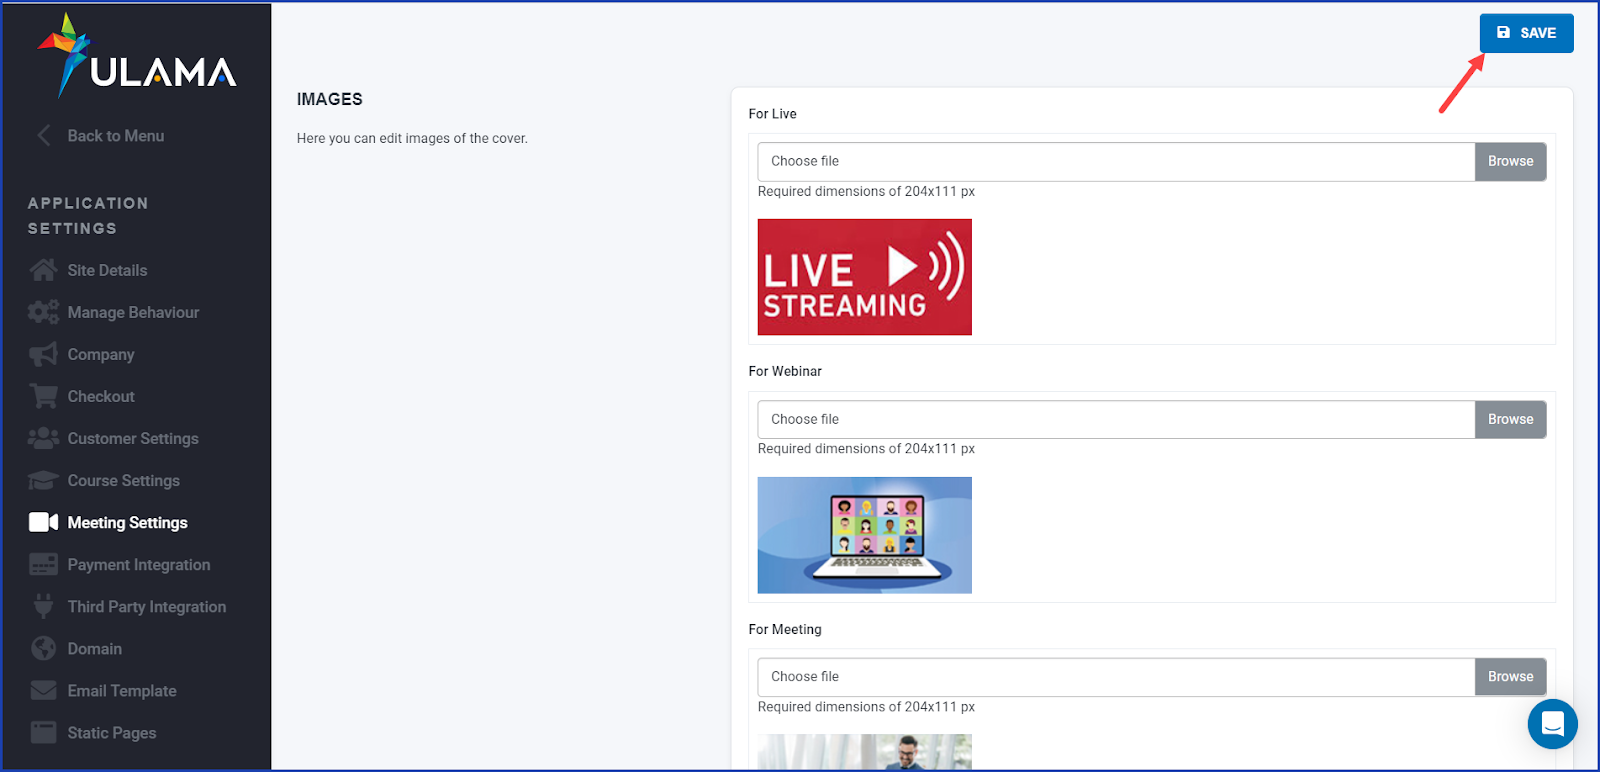Click the IMAGES section heading

(x=330, y=99)
